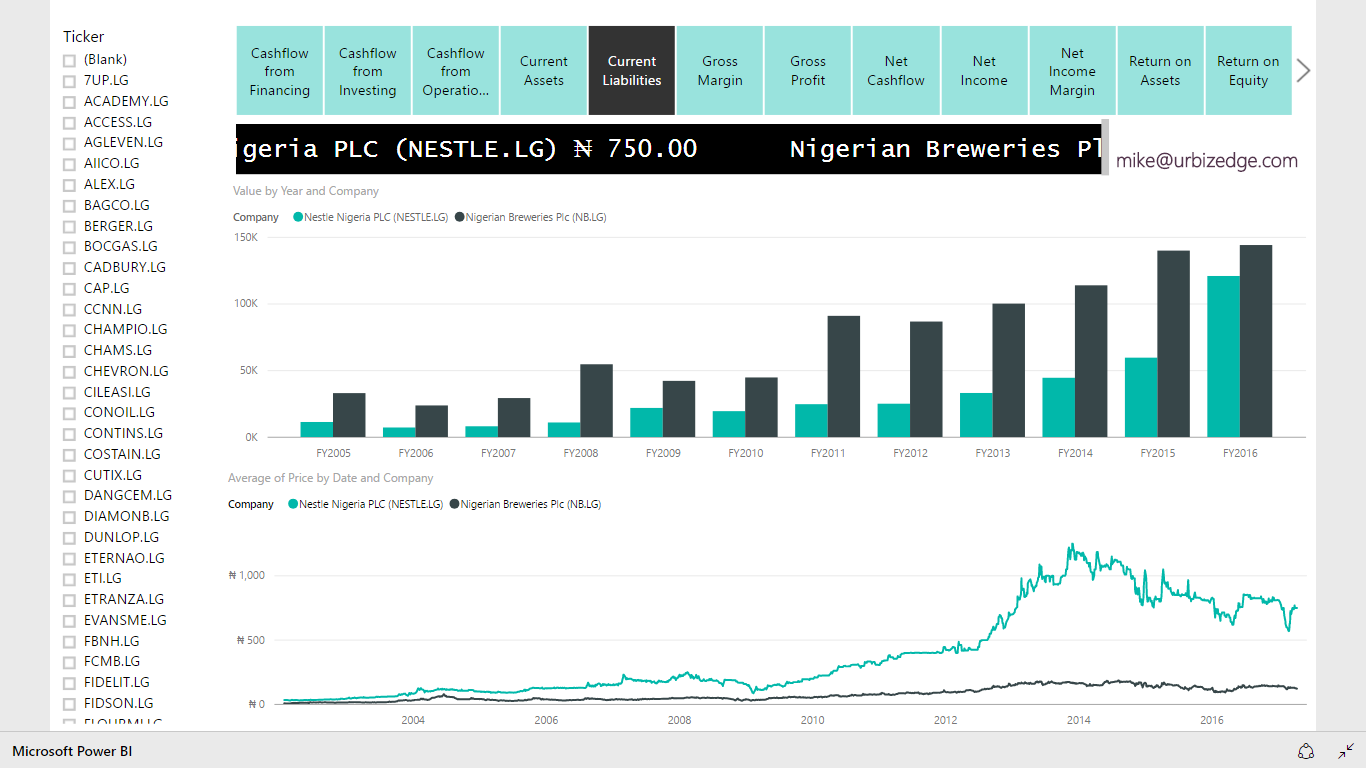
Task: Click the ticker banner scrollbar handle
Action: (1105, 149)
